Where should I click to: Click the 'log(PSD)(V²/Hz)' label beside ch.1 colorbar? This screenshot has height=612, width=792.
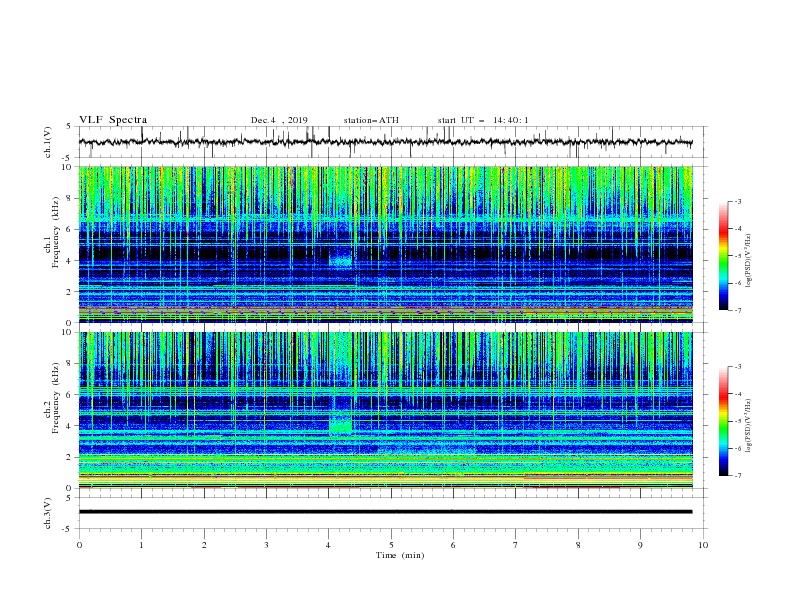coord(748,261)
